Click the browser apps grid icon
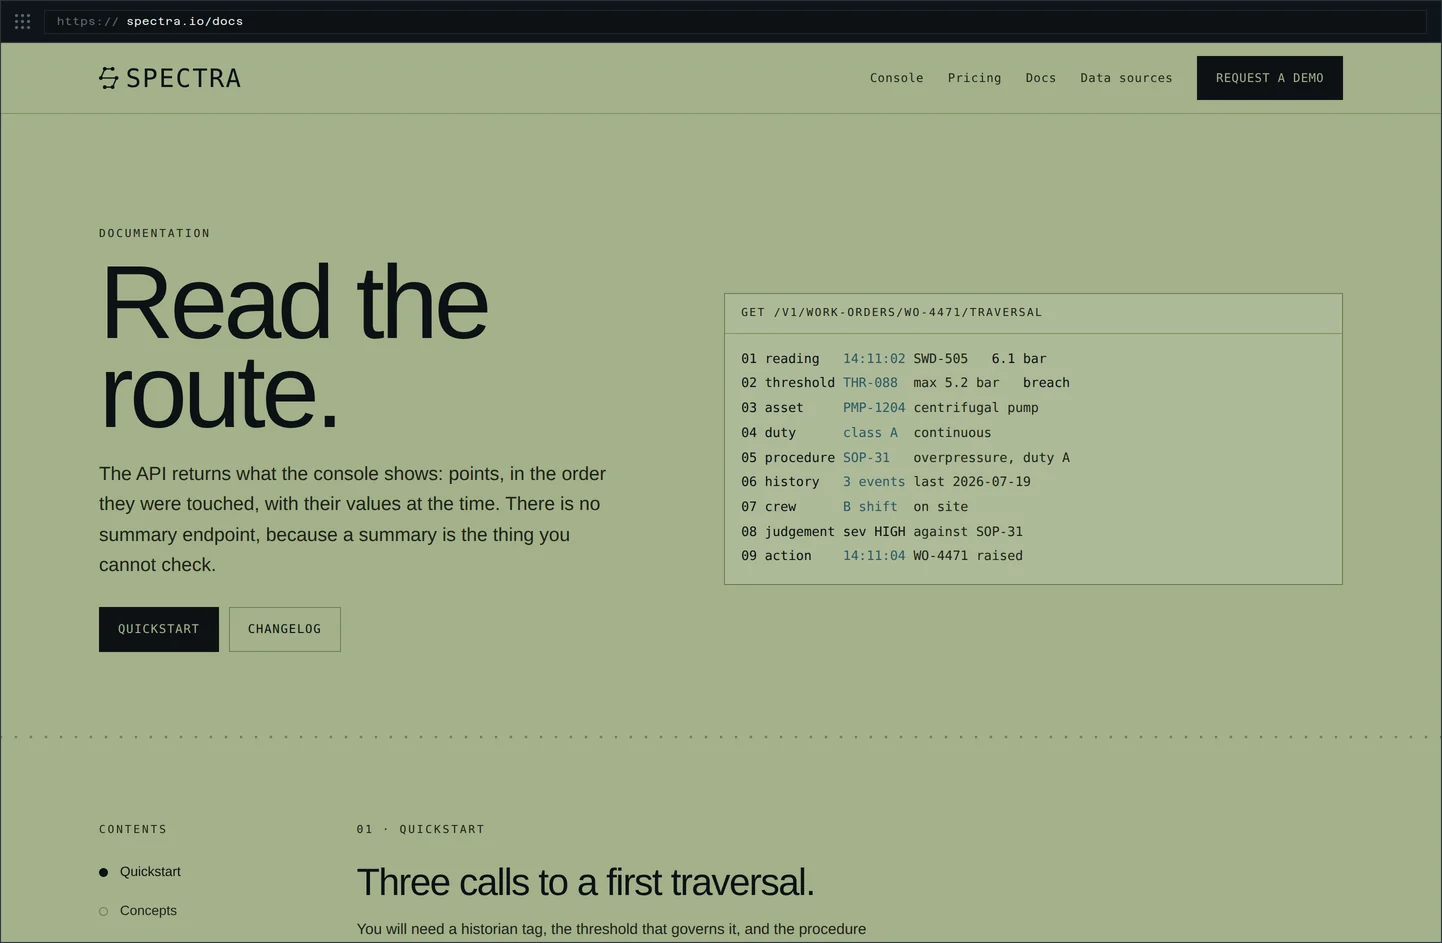Viewport: 1442px width, 943px height. 22,21
